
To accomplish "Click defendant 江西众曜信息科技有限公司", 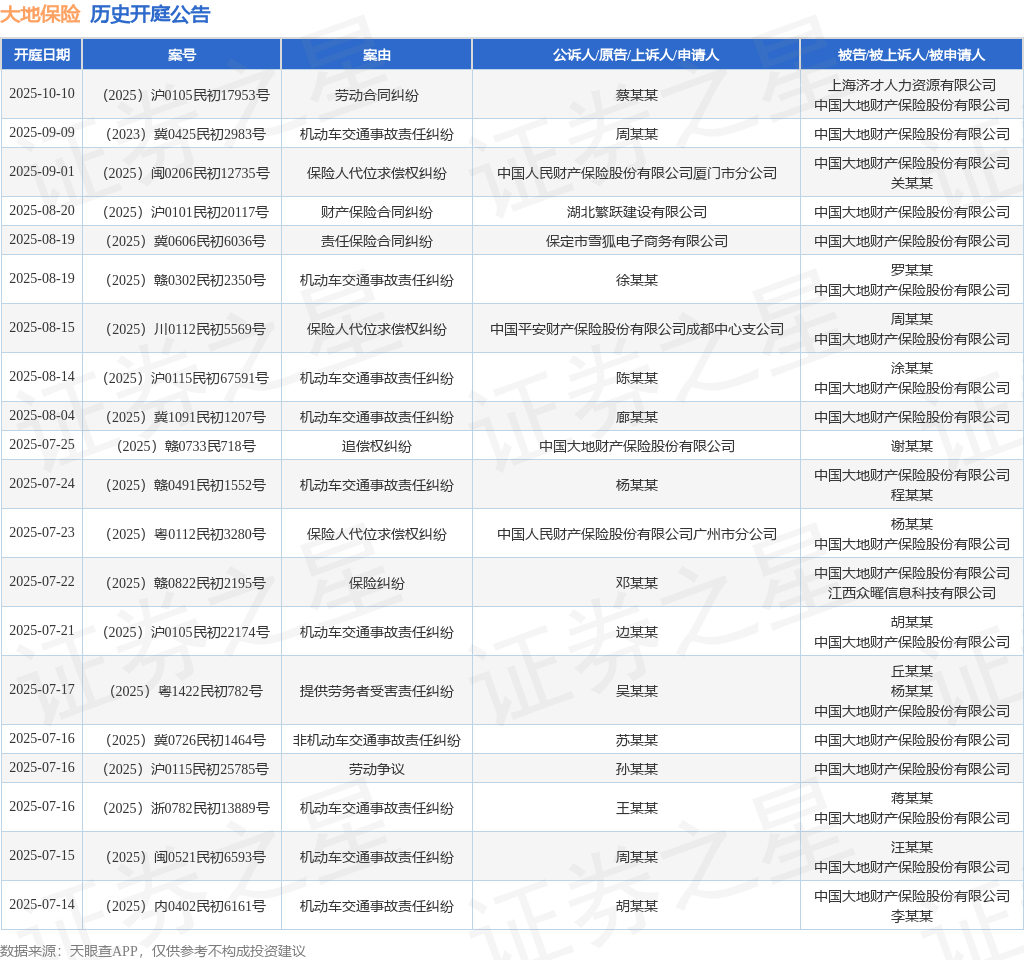I will 912,594.
